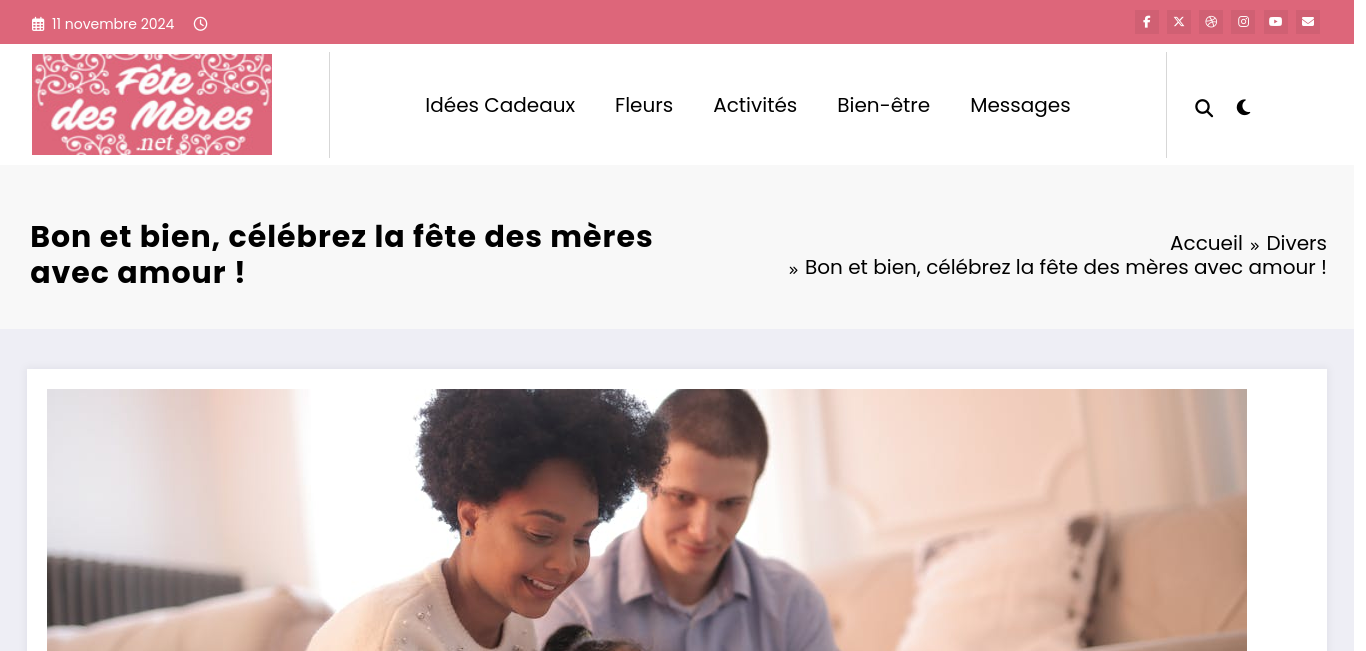Open the Idées Cadeaux menu
Screen dimensions: 1366x651
[x=500, y=105]
